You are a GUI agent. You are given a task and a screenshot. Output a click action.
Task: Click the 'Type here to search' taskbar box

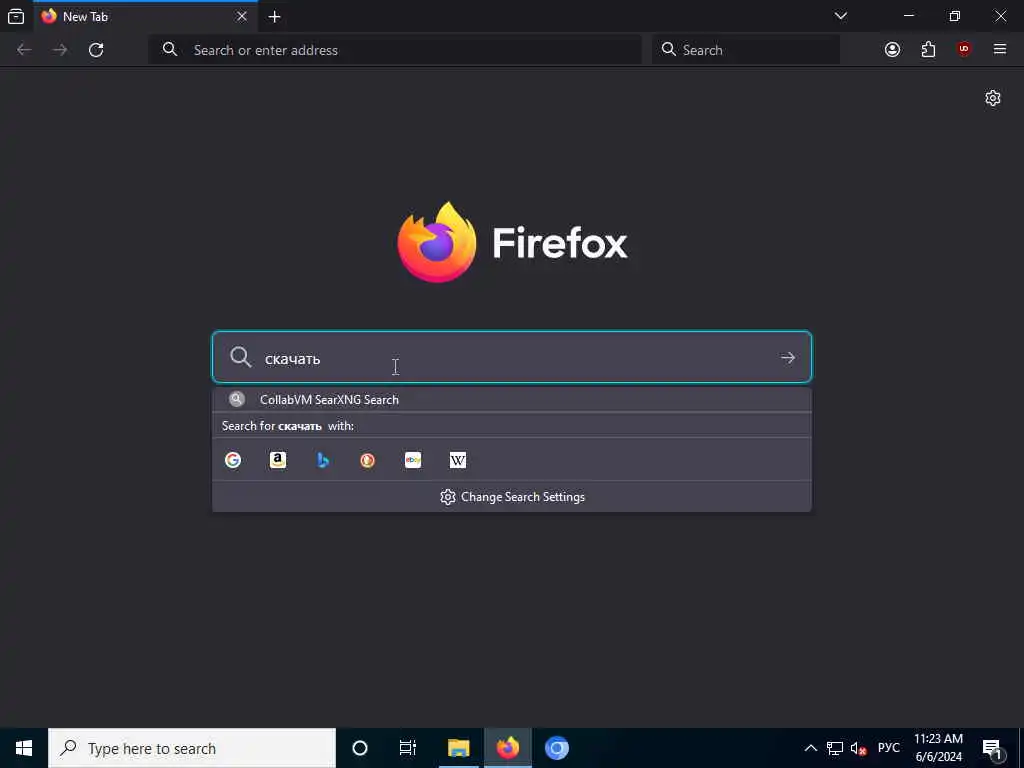coord(192,748)
